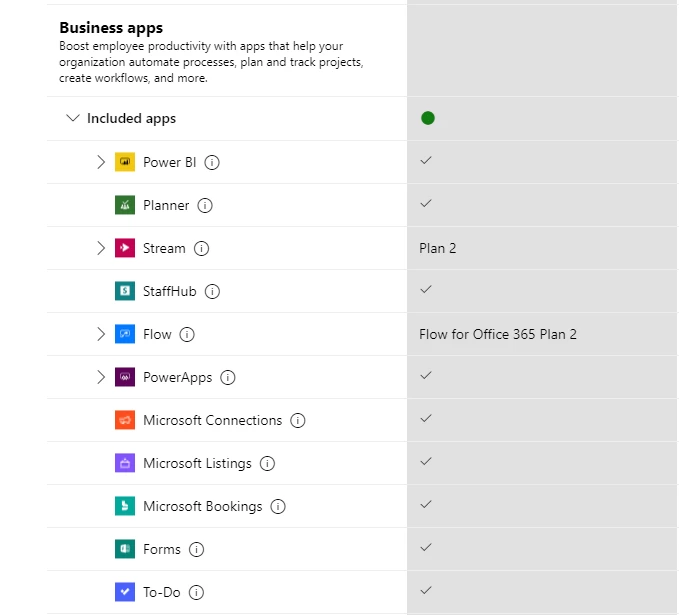Open the info icon beside Forms
The width and height of the screenshot is (679, 615).
click(196, 550)
